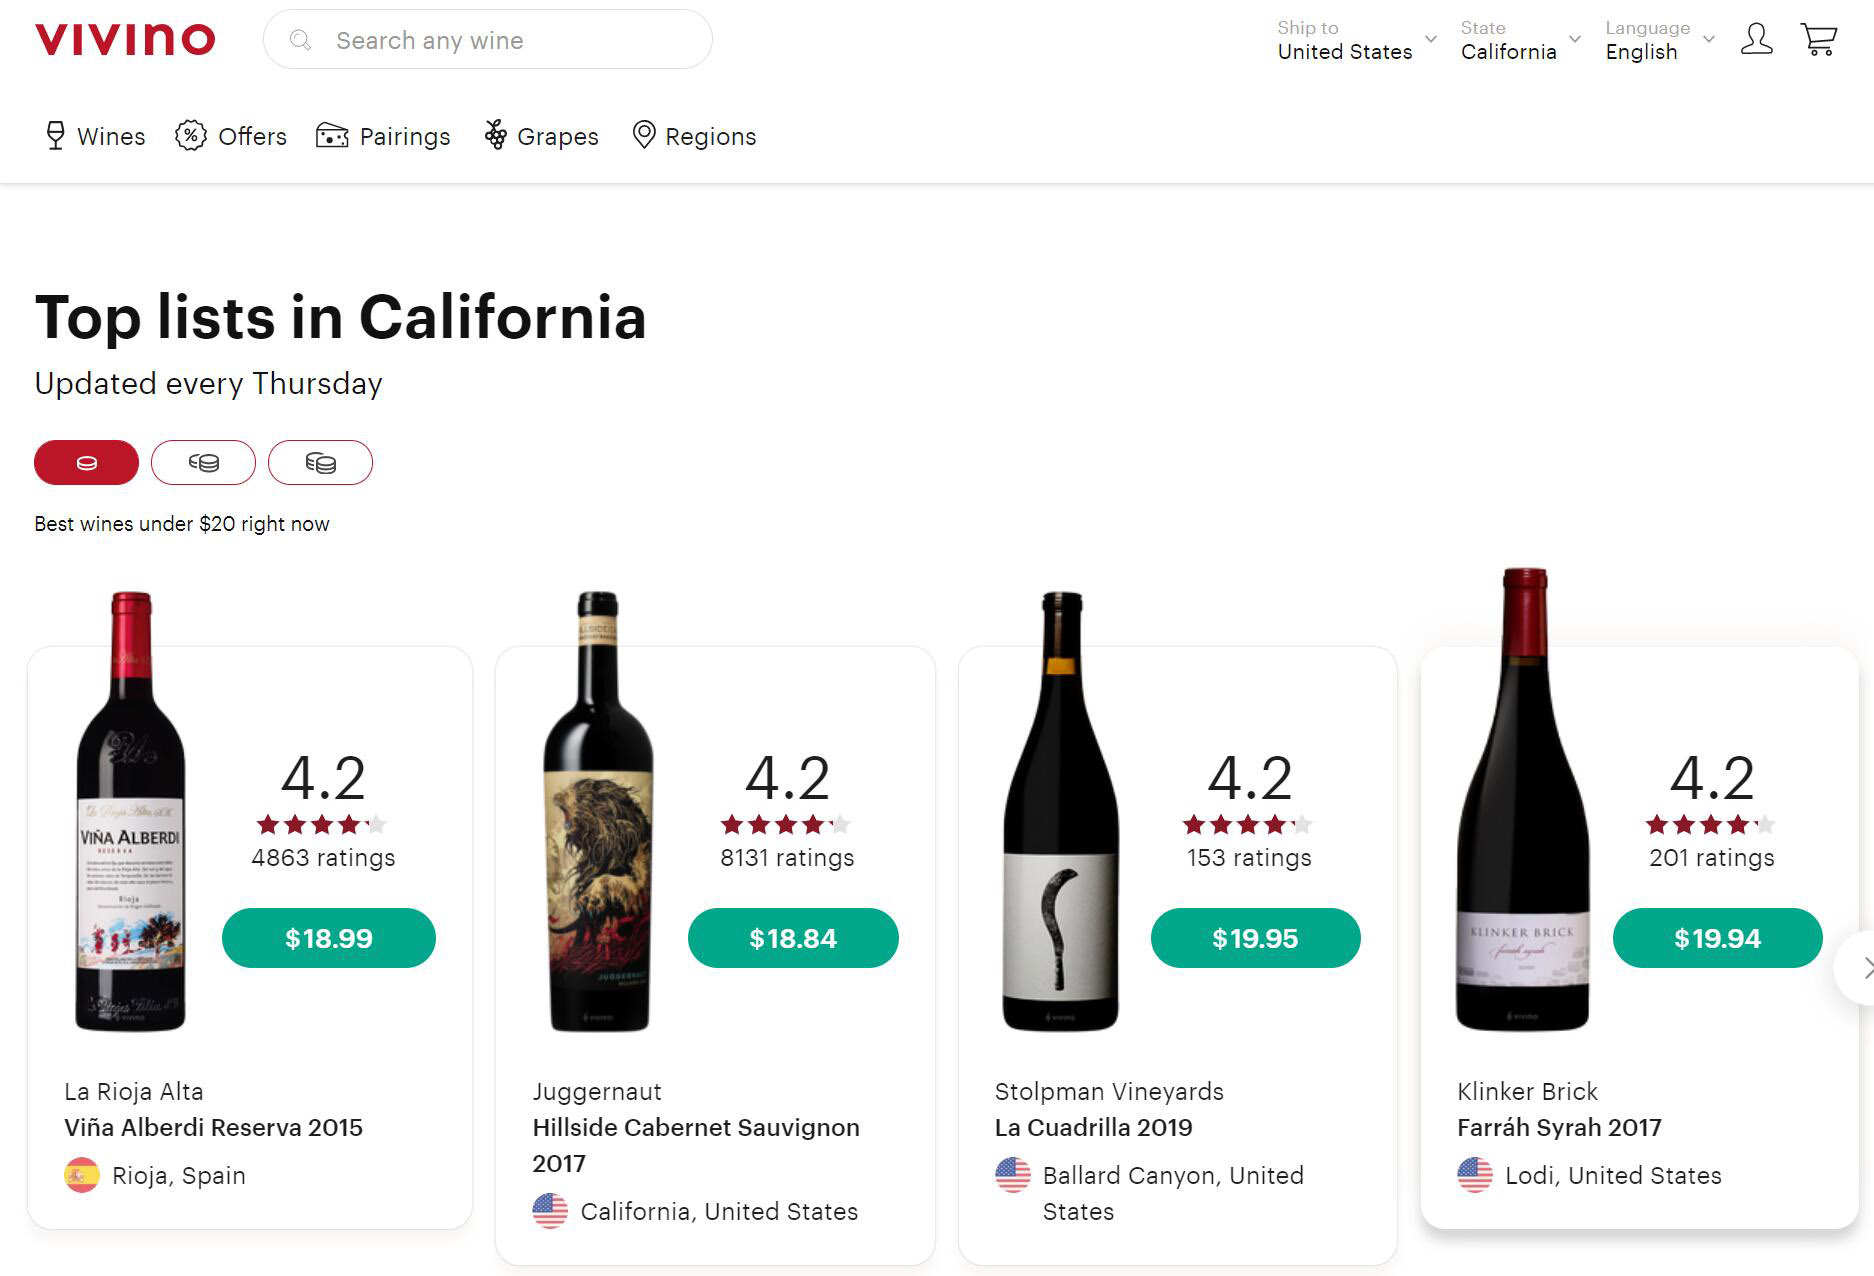Click the $18.99 price button
The height and width of the screenshot is (1276, 1874).
[x=328, y=938]
